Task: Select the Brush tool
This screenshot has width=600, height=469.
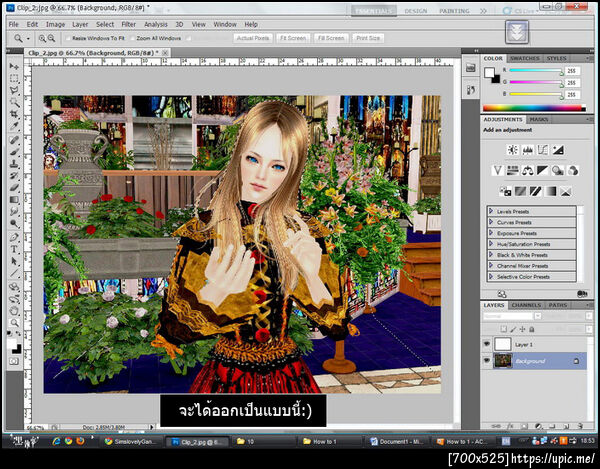Action: [x=14, y=152]
